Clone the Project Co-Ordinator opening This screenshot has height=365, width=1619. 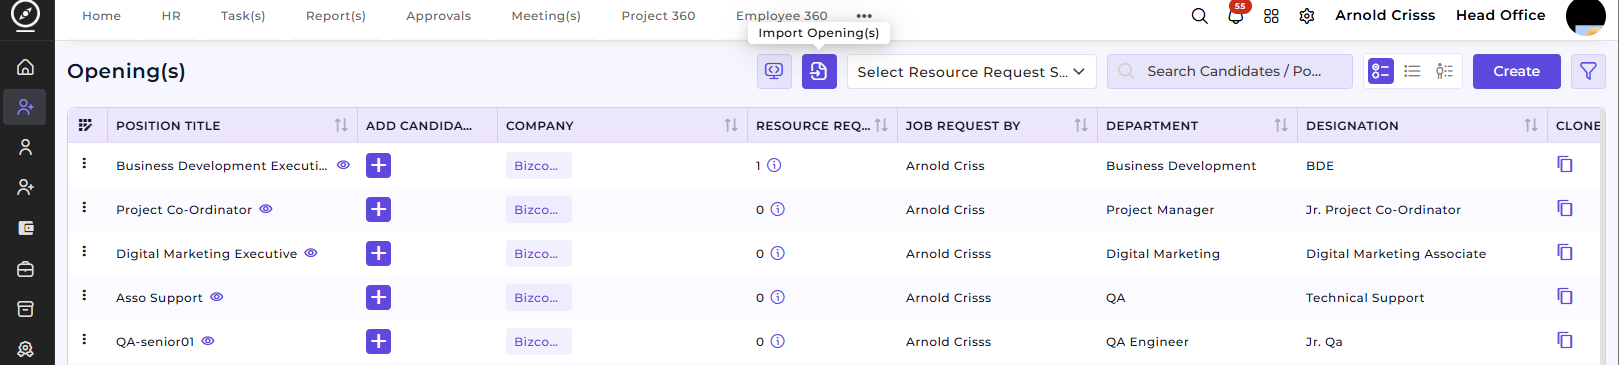click(x=1565, y=208)
